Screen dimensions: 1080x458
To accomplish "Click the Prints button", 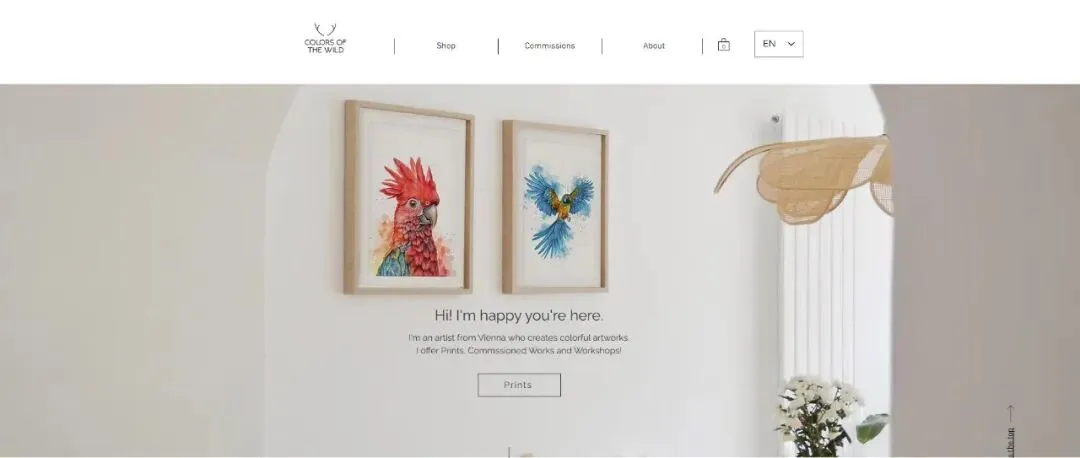I will (x=519, y=385).
